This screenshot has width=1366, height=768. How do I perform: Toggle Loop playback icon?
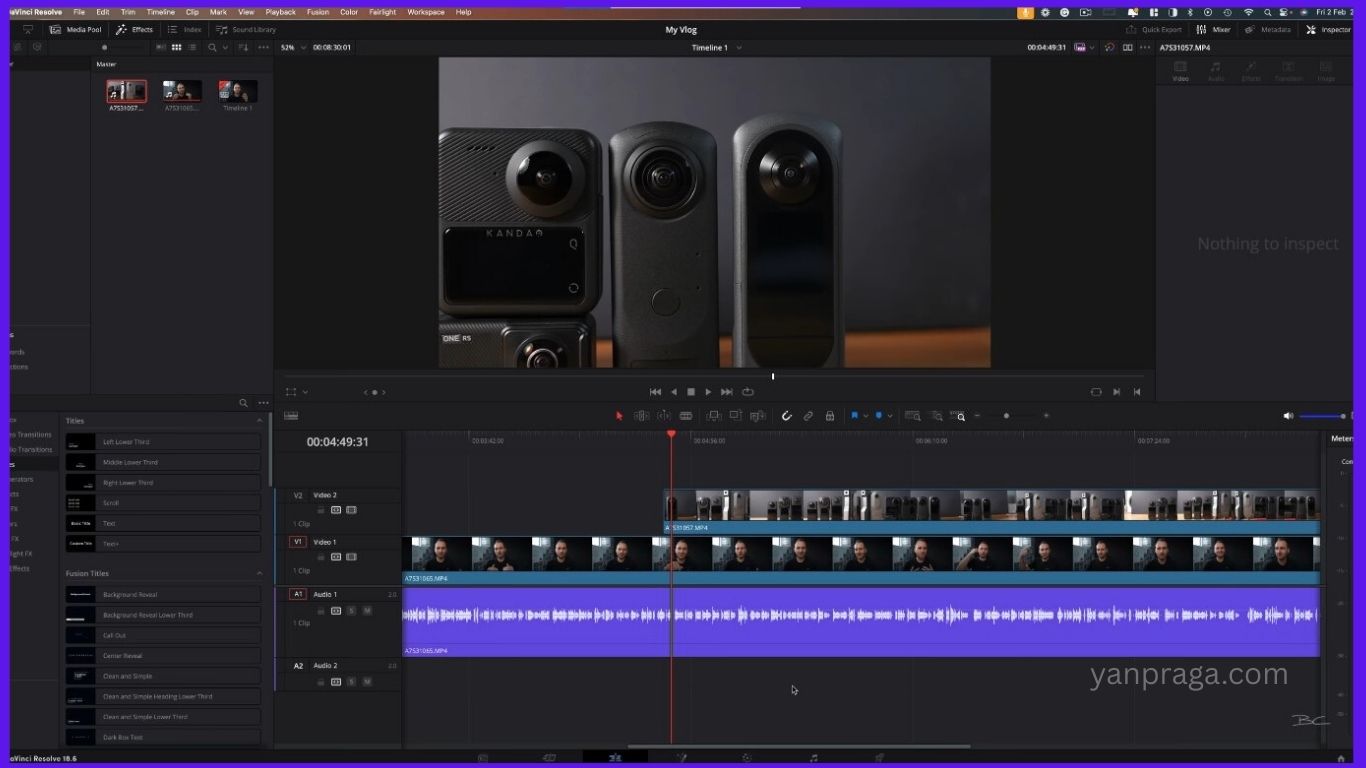(x=747, y=392)
